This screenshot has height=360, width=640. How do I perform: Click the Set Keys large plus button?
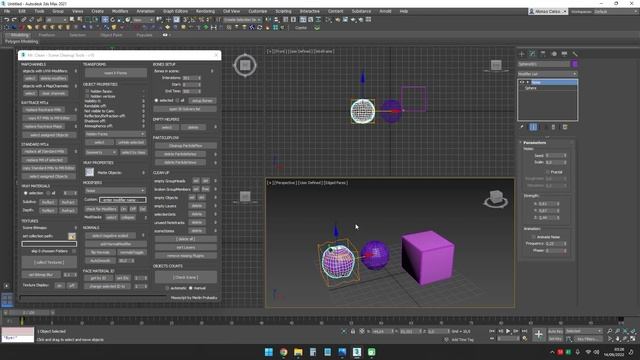pos(538,335)
